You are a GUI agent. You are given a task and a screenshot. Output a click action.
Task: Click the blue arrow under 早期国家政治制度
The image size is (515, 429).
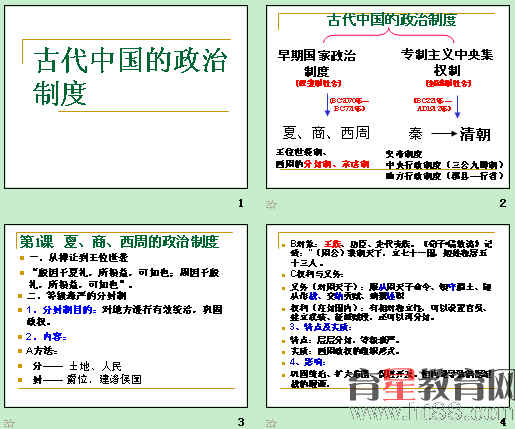coord(327,104)
